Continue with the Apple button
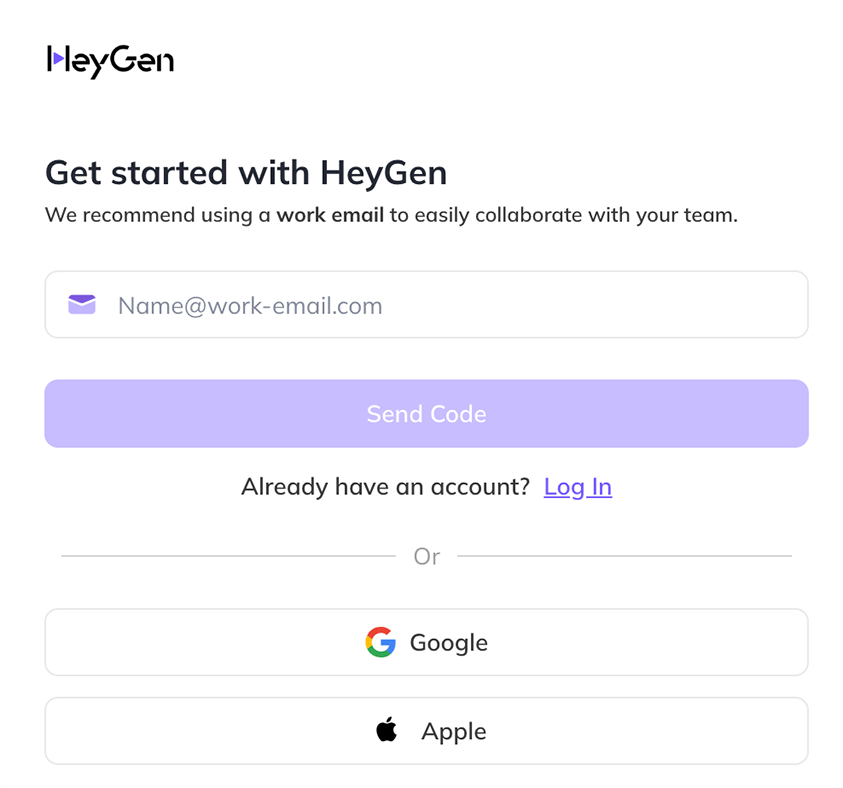Image resolution: width=843 pixels, height=788 pixels. 426,730
